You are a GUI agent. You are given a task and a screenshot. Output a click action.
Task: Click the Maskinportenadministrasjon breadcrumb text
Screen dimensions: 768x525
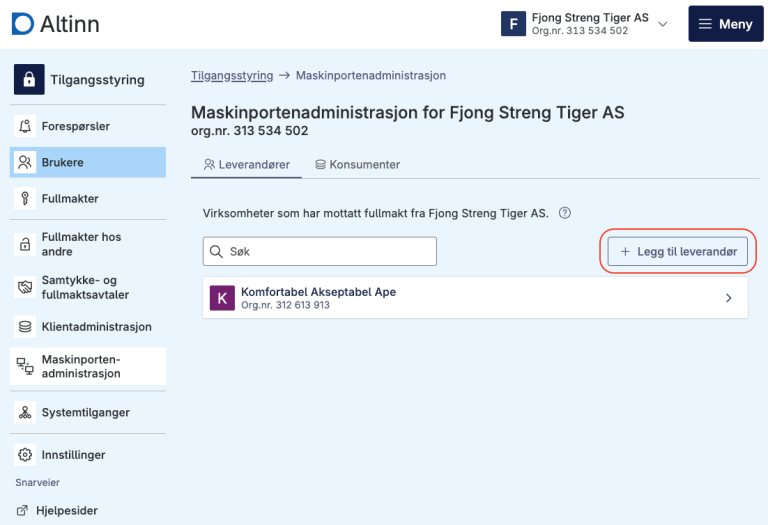tap(371, 75)
